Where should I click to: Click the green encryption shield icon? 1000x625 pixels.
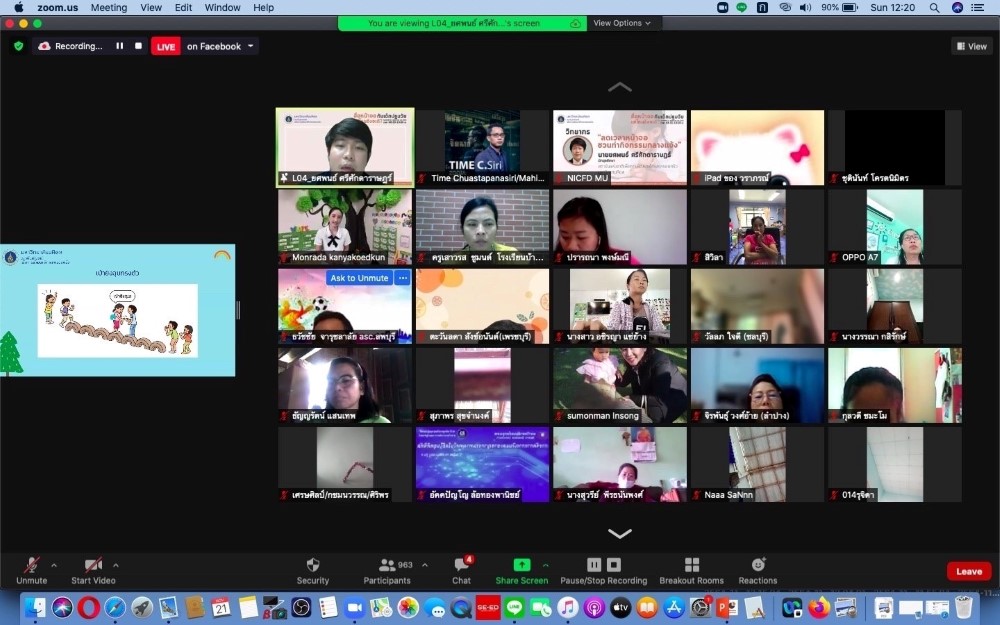[18, 46]
